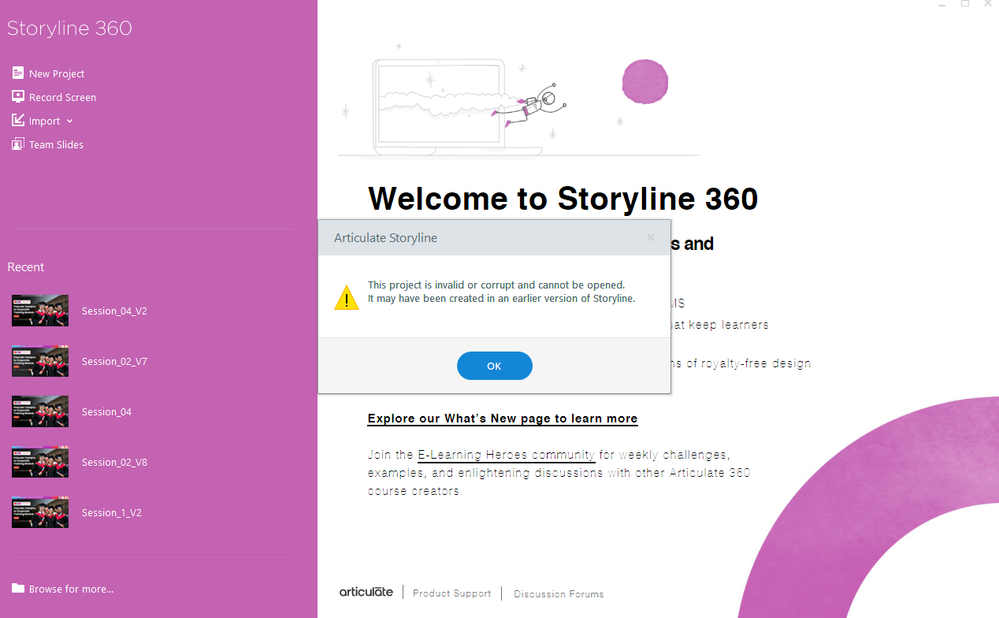999x618 pixels.
Task: Click the Welcome to Storyline 360 heading
Action: click(563, 198)
